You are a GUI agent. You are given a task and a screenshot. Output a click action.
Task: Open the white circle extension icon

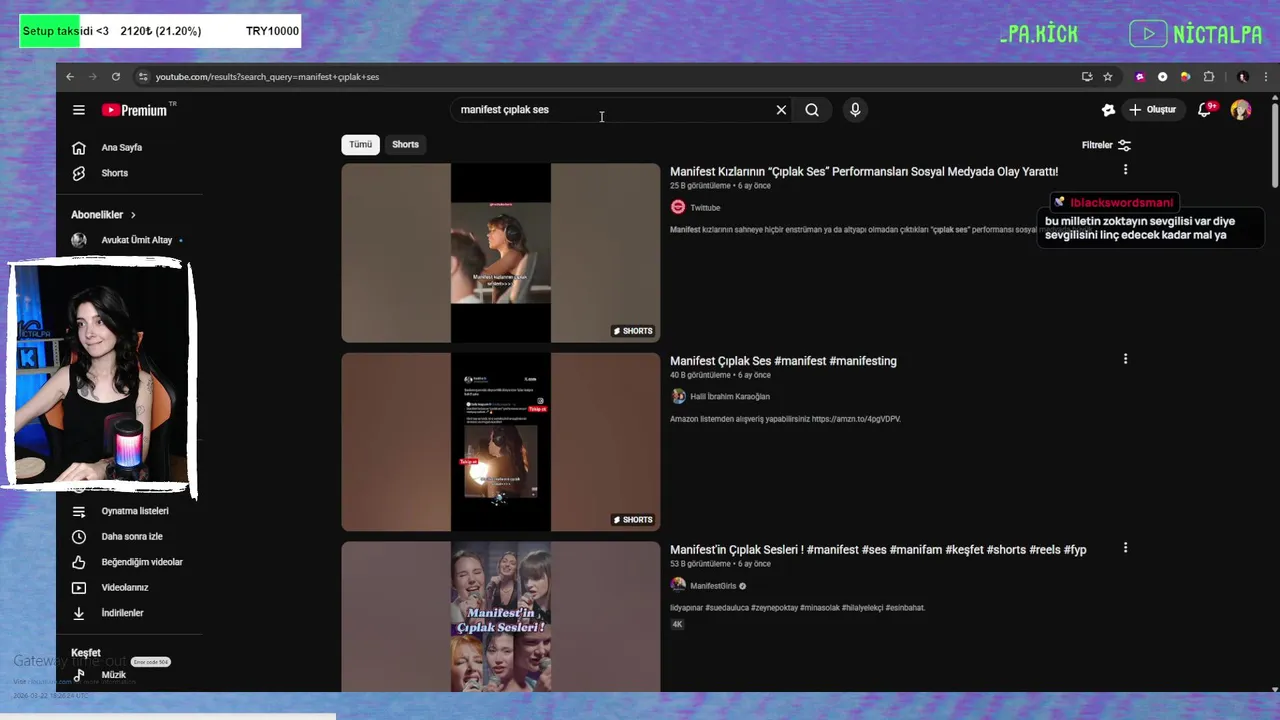(x=1163, y=77)
